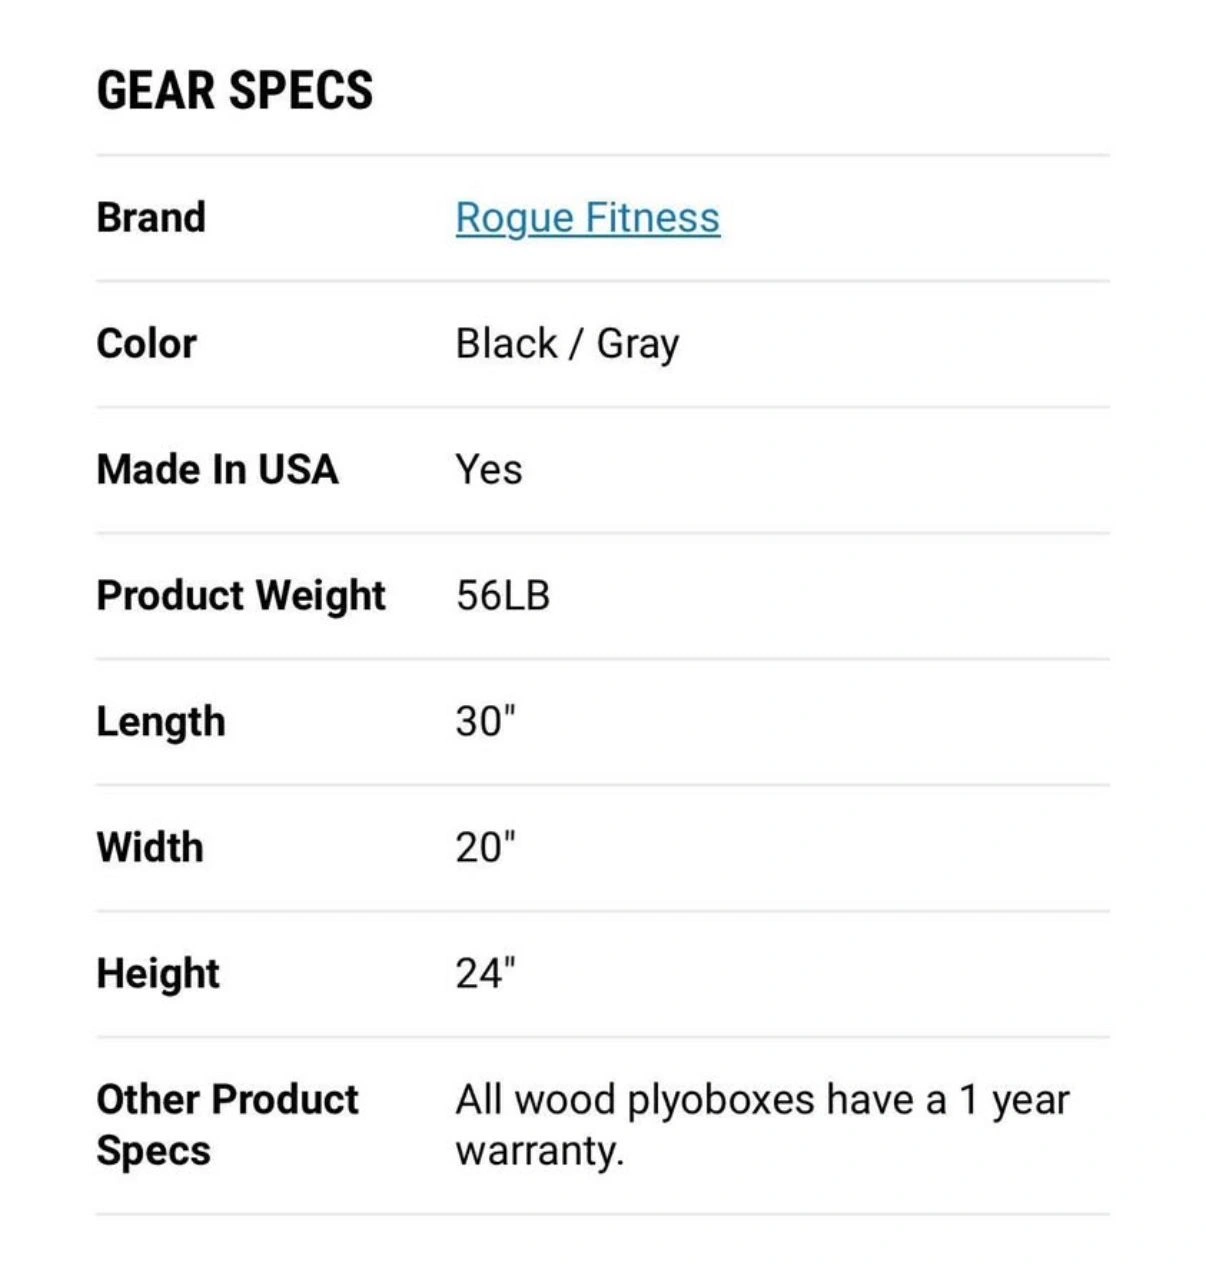Click the word Rogue in the brand link
1206x1266 pixels.
(514, 218)
